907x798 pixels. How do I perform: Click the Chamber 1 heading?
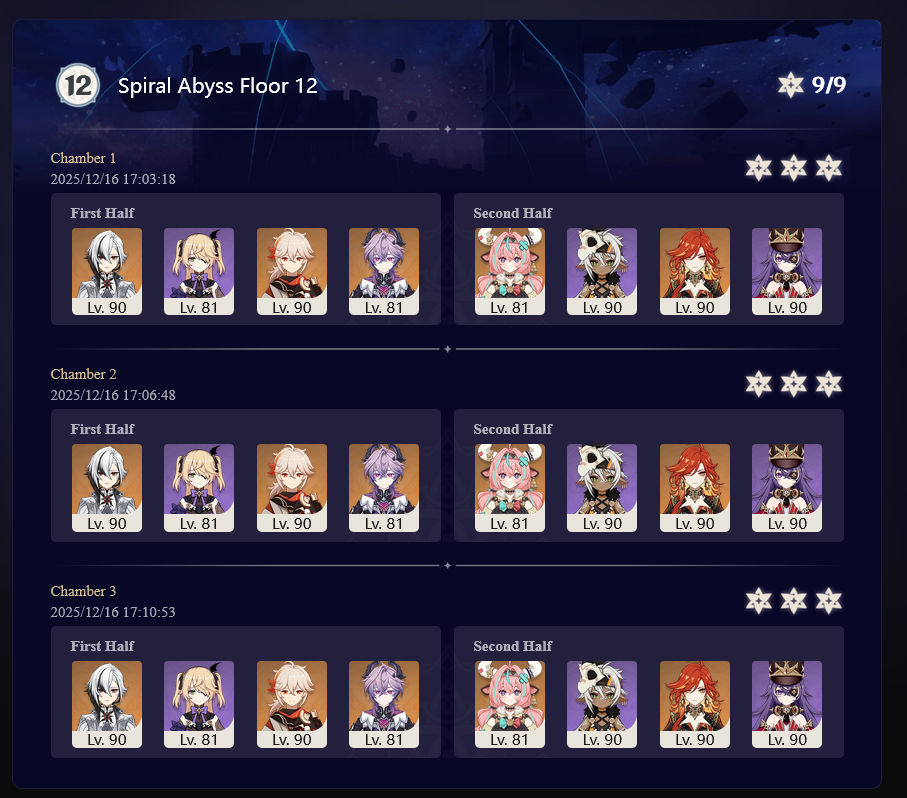(x=83, y=158)
